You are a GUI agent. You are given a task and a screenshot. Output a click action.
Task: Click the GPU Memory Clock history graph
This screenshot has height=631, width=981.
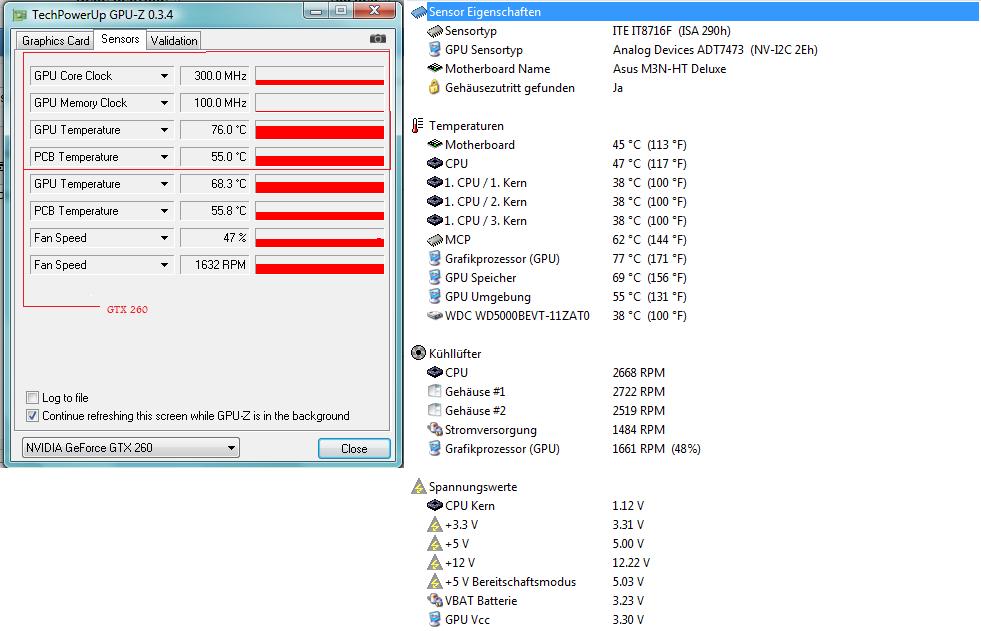tap(320, 103)
